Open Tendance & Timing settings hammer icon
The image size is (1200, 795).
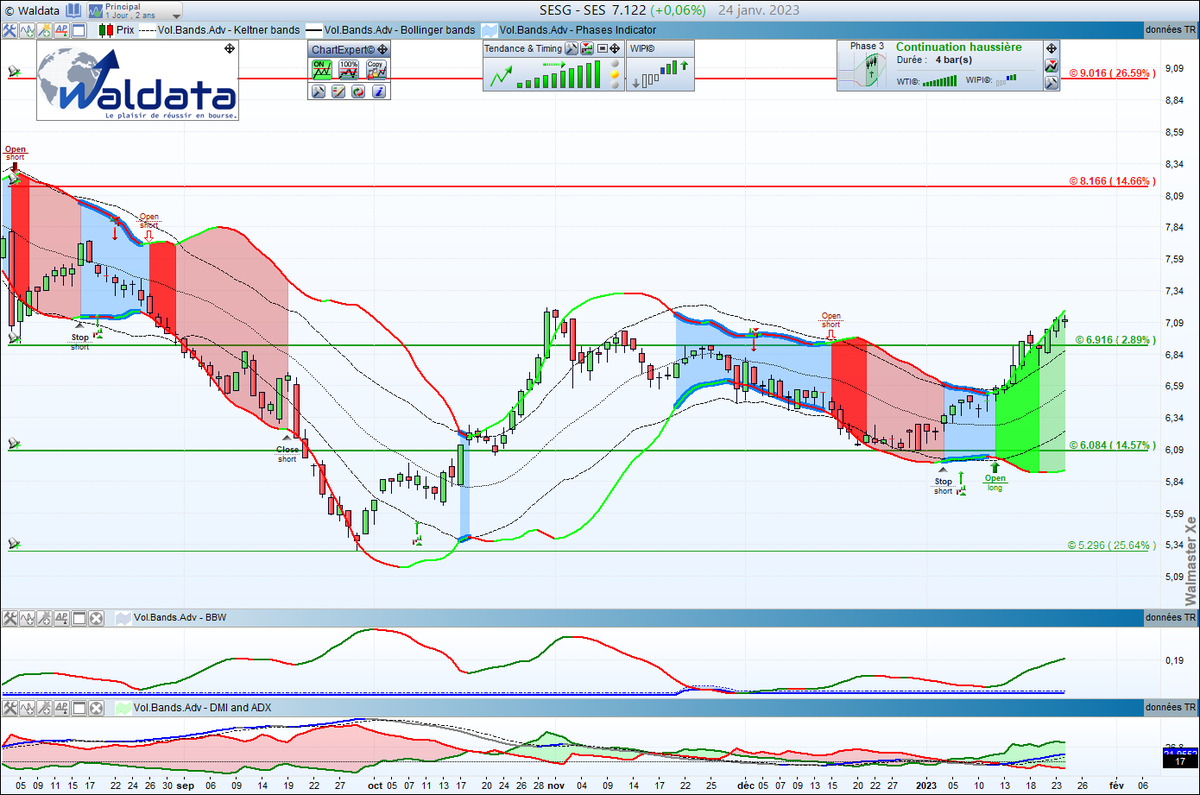point(571,48)
